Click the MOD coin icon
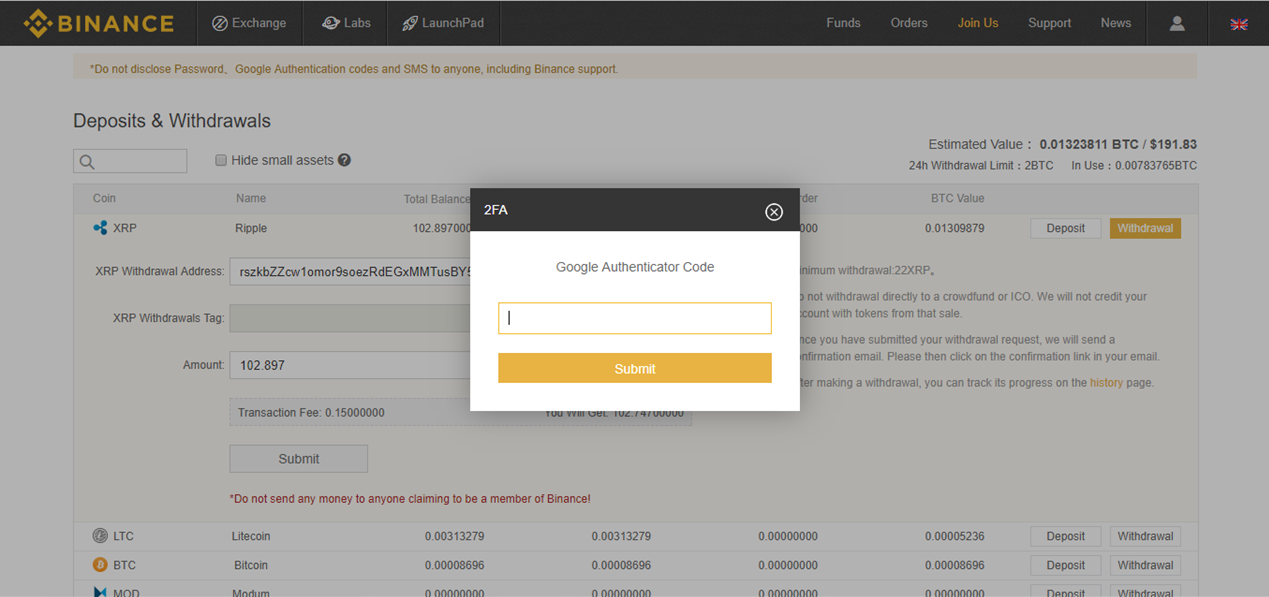The height and width of the screenshot is (597, 1269). (x=100, y=592)
